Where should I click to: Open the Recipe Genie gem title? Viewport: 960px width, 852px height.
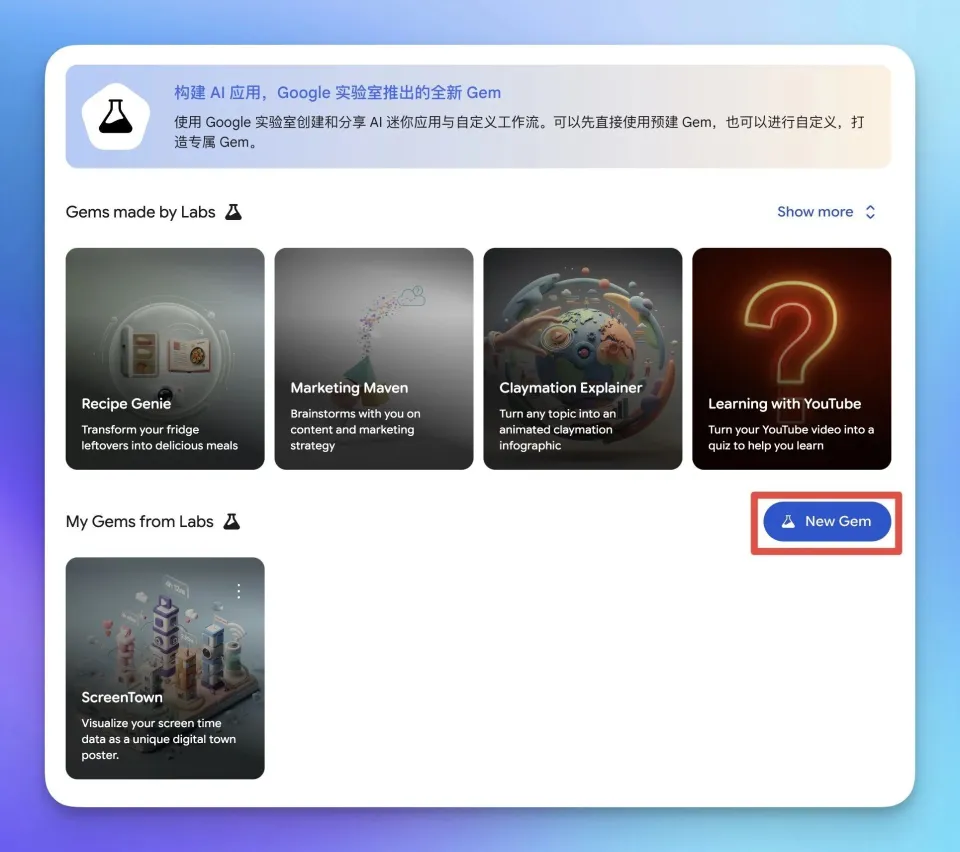coord(126,404)
